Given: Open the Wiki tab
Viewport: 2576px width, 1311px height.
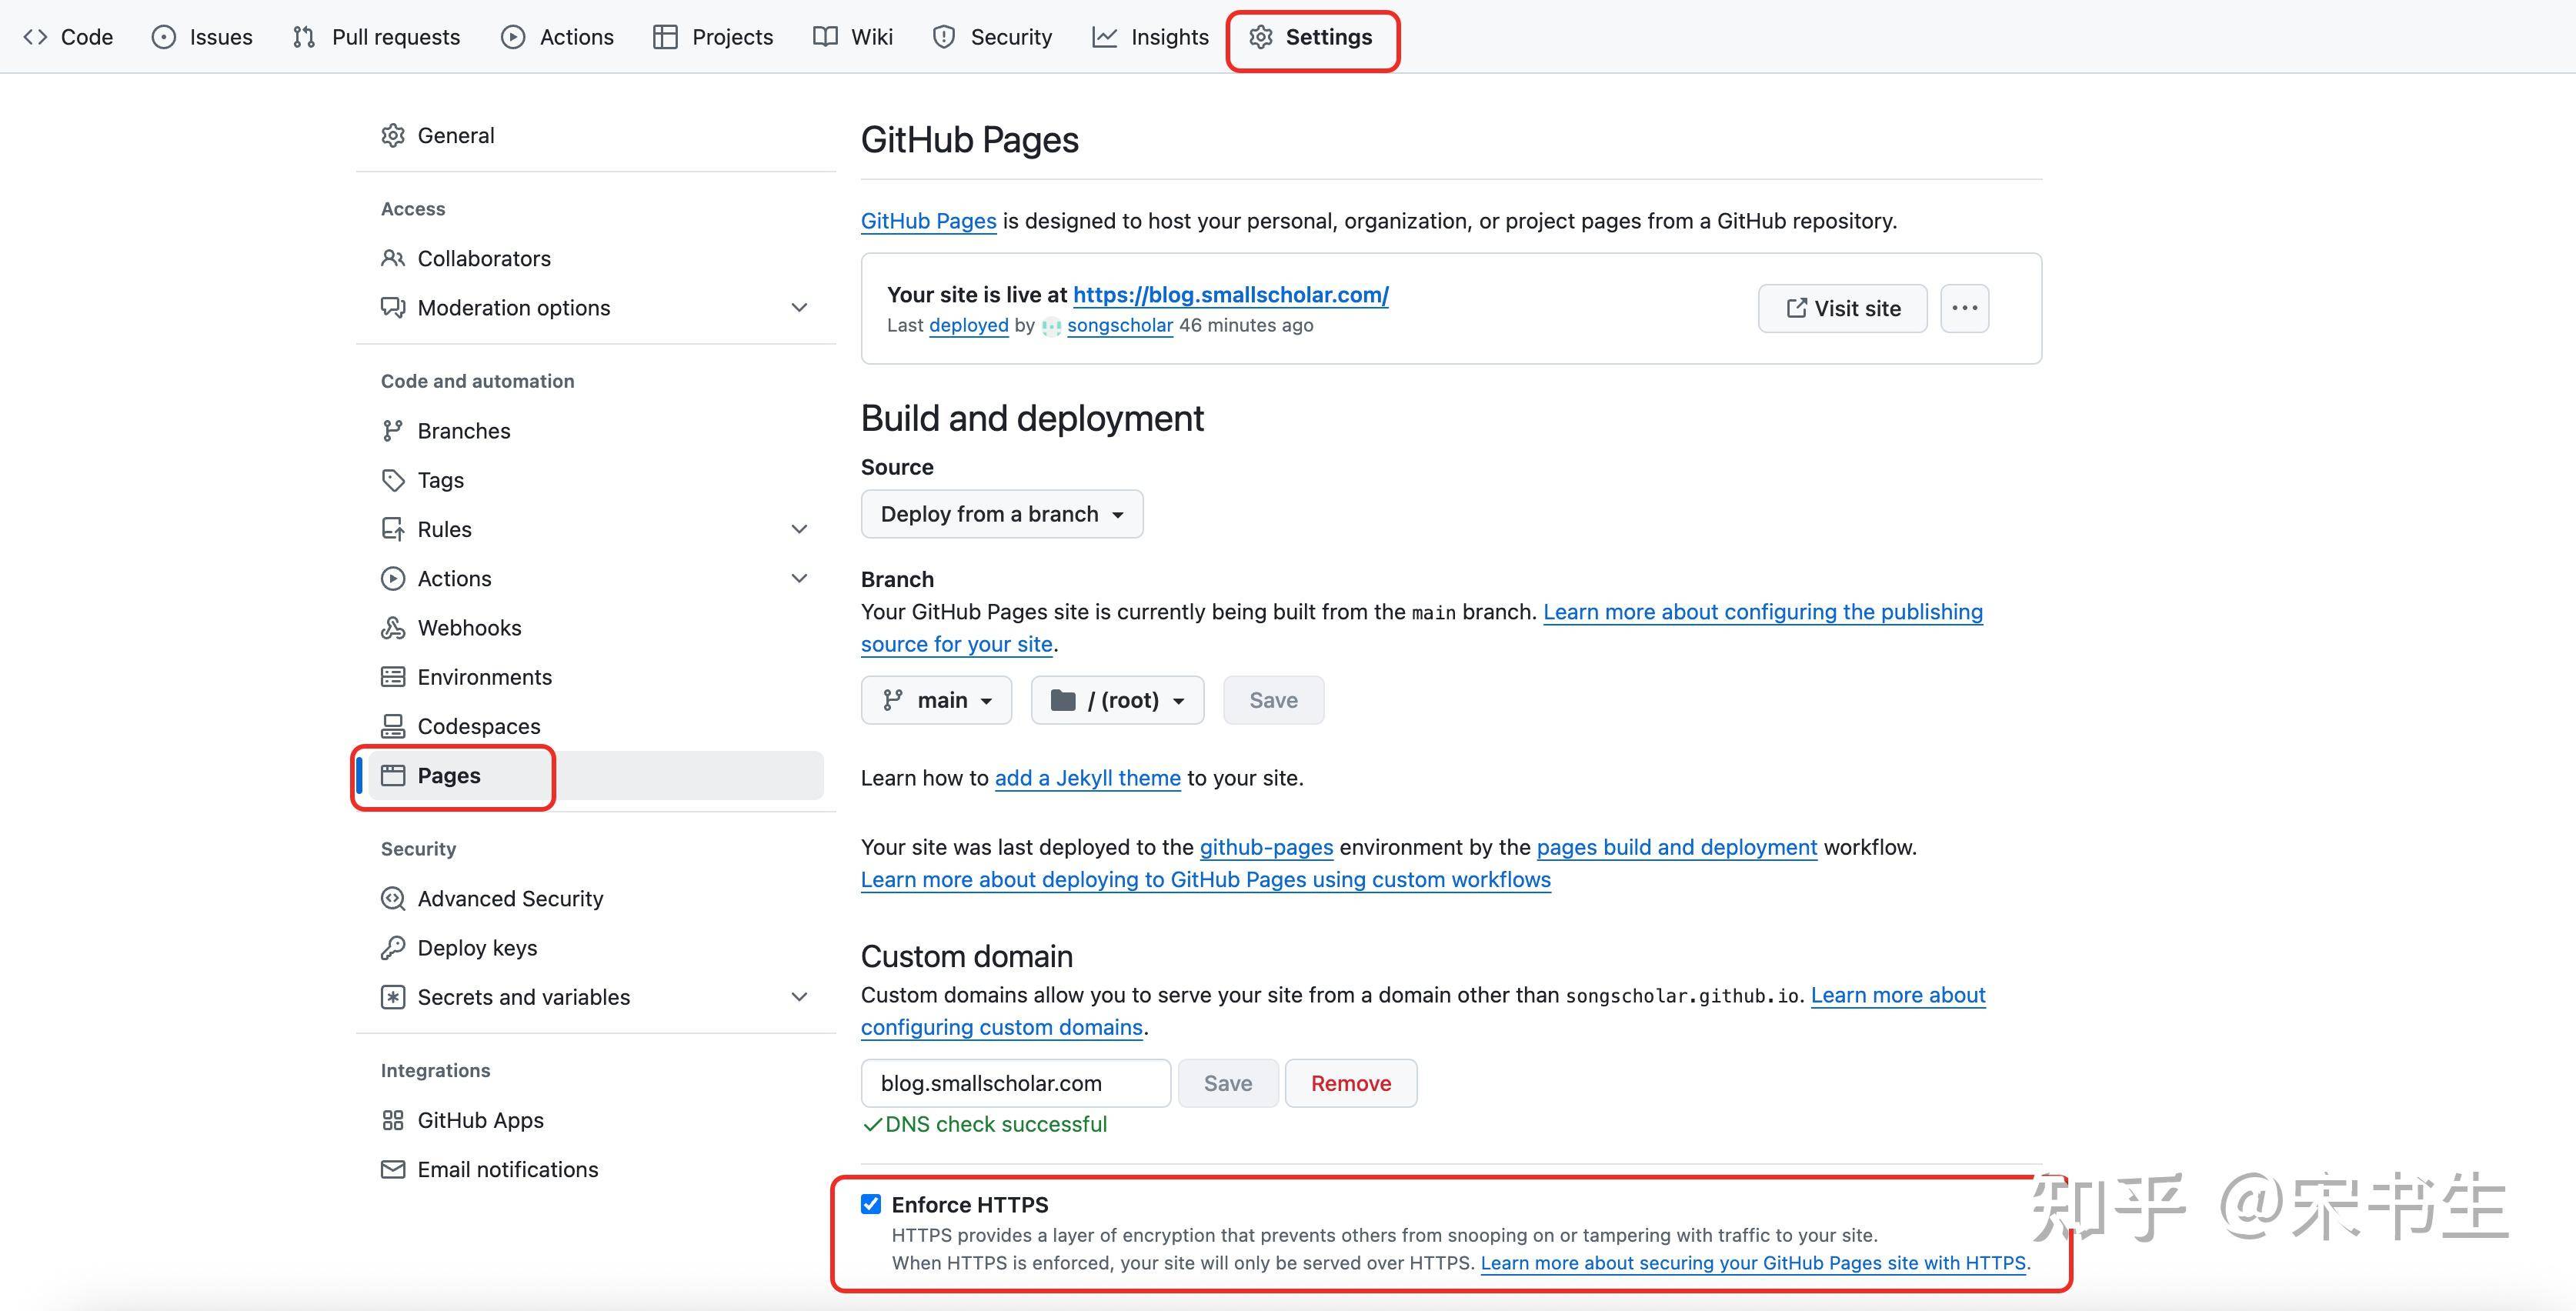Looking at the screenshot, I should coord(853,37).
